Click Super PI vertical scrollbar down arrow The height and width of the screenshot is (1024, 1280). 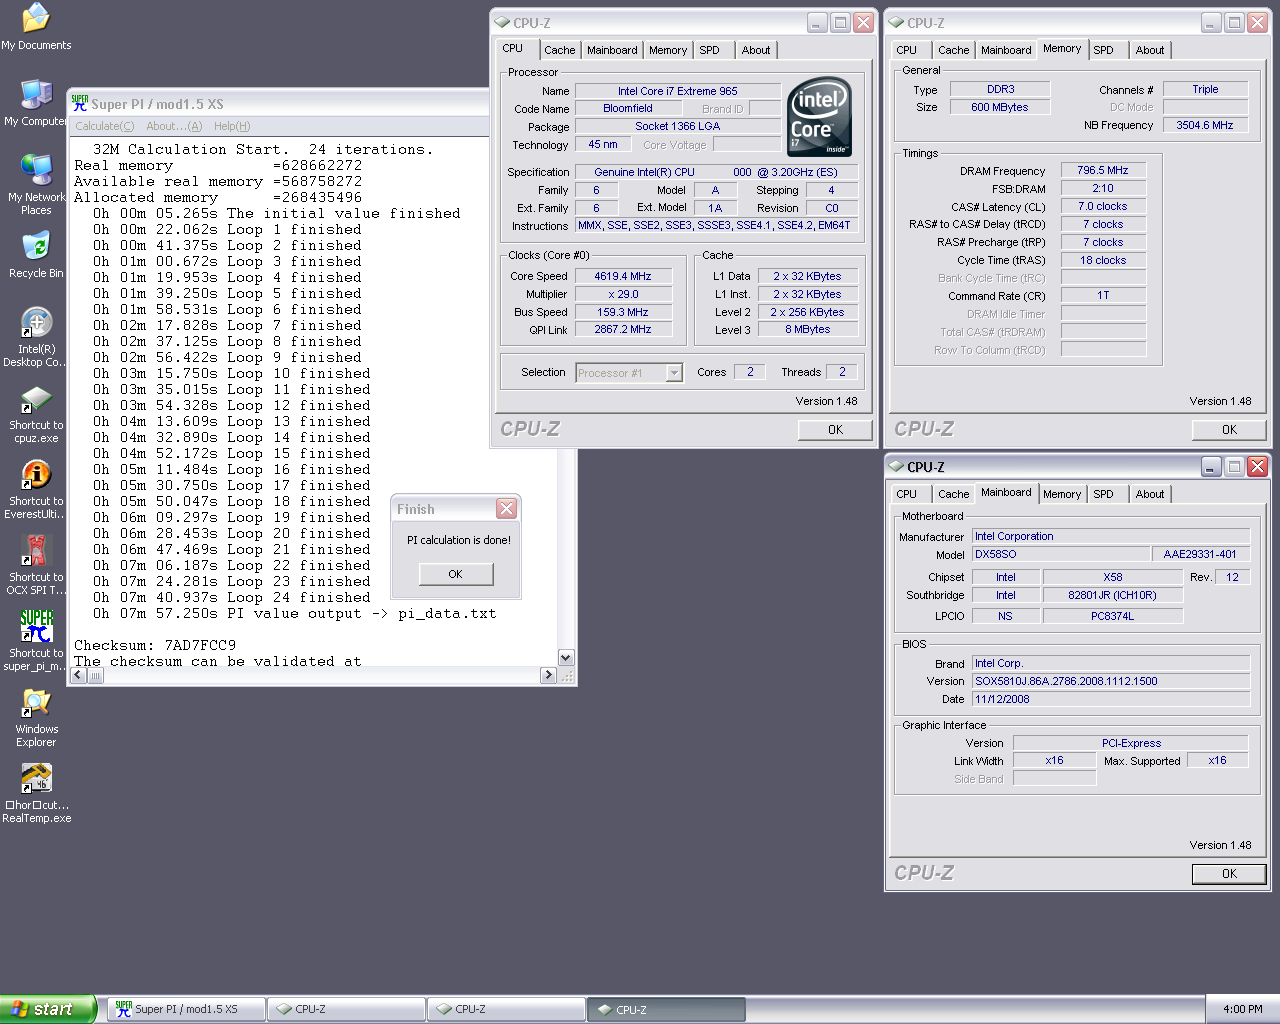tap(567, 658)
